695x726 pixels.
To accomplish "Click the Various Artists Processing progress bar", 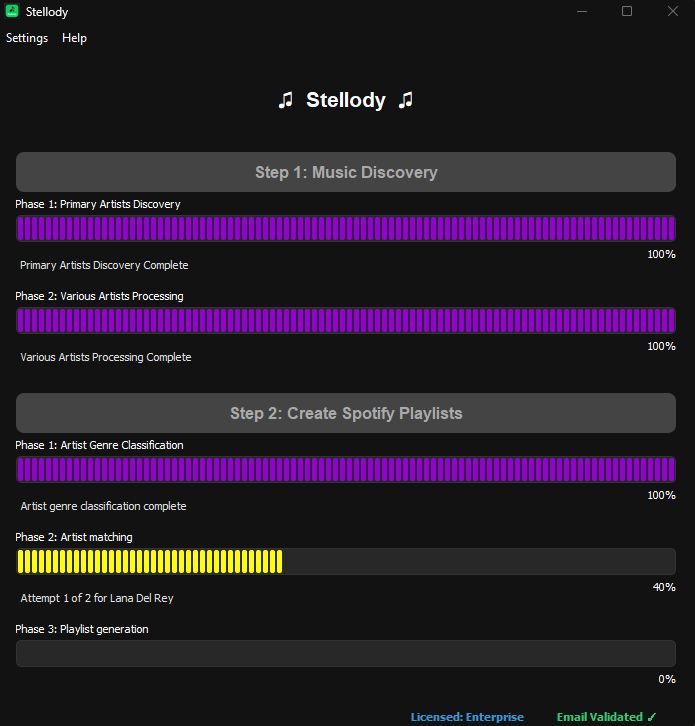I will click(x=346, y=320).
